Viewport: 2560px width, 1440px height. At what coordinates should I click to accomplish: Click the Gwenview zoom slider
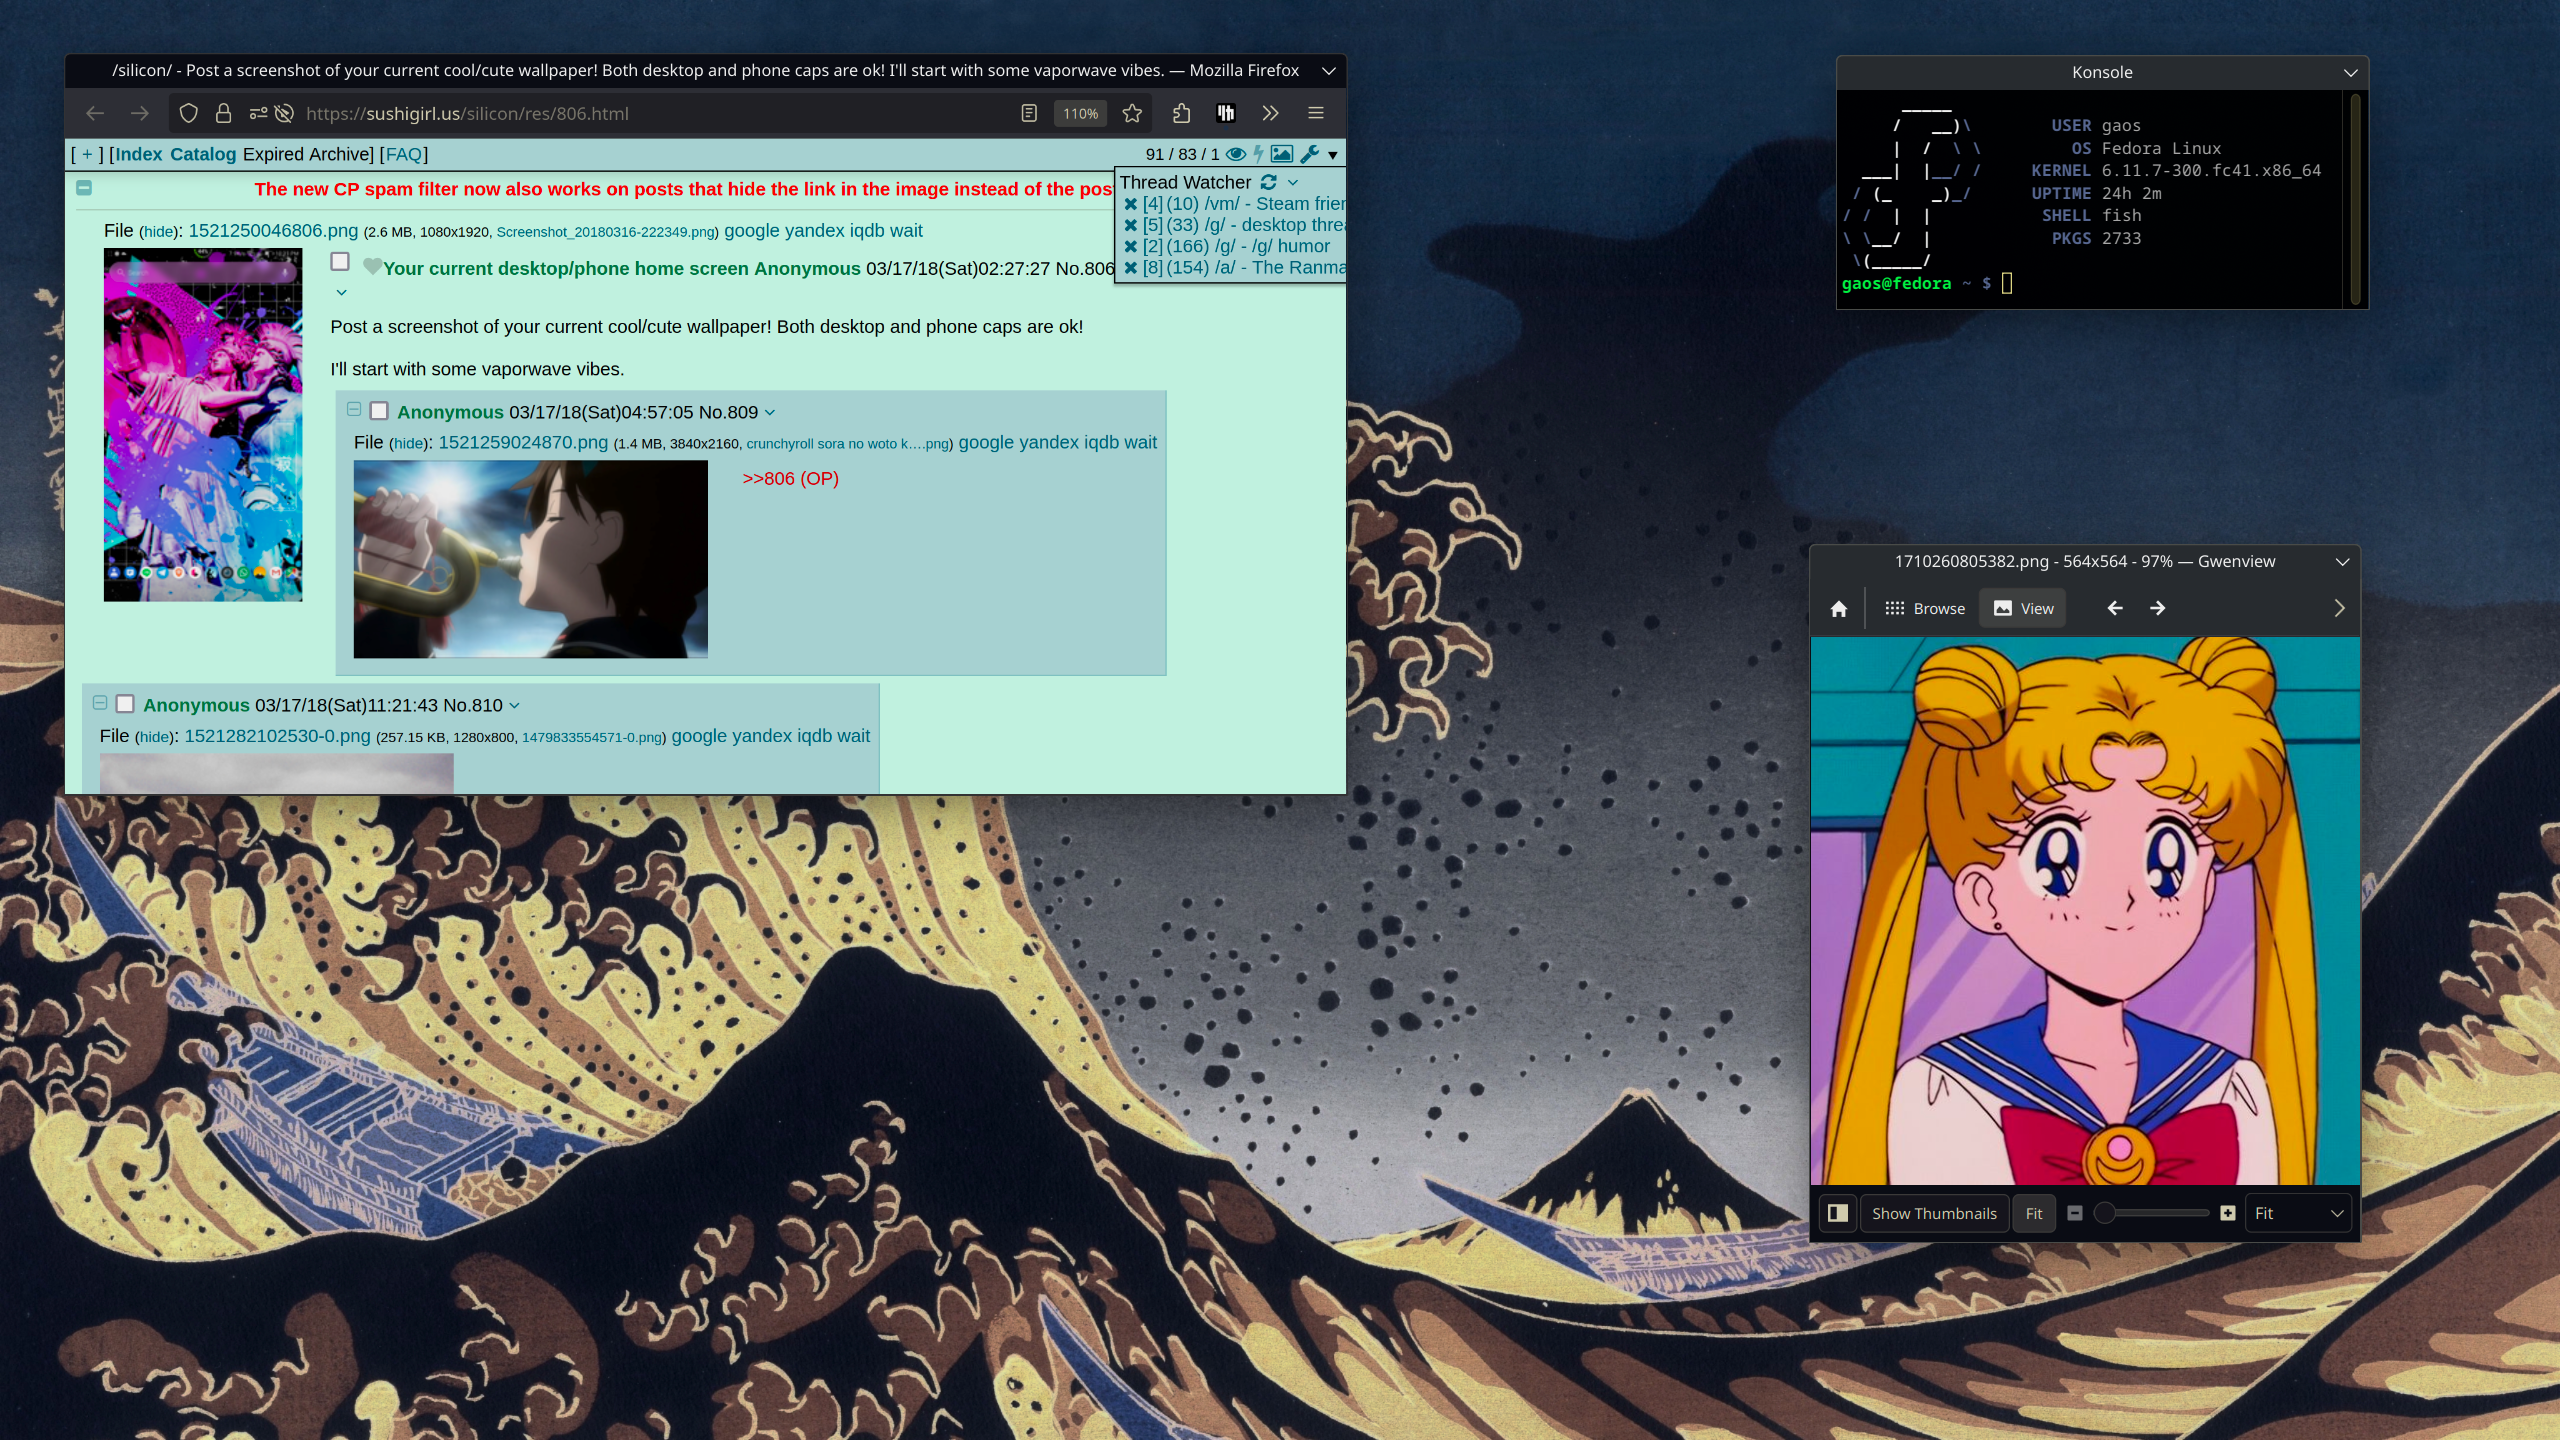coord(2150,1213)
